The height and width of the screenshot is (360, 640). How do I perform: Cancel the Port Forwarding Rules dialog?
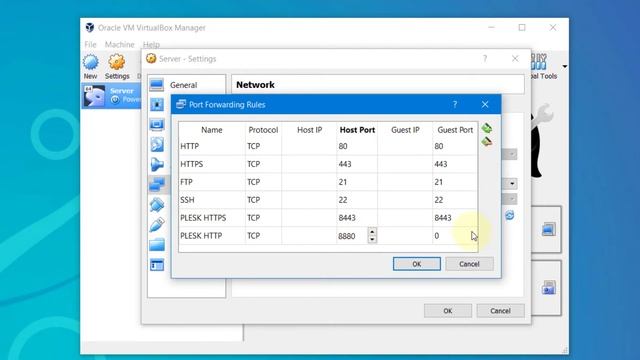pos(469,264)
